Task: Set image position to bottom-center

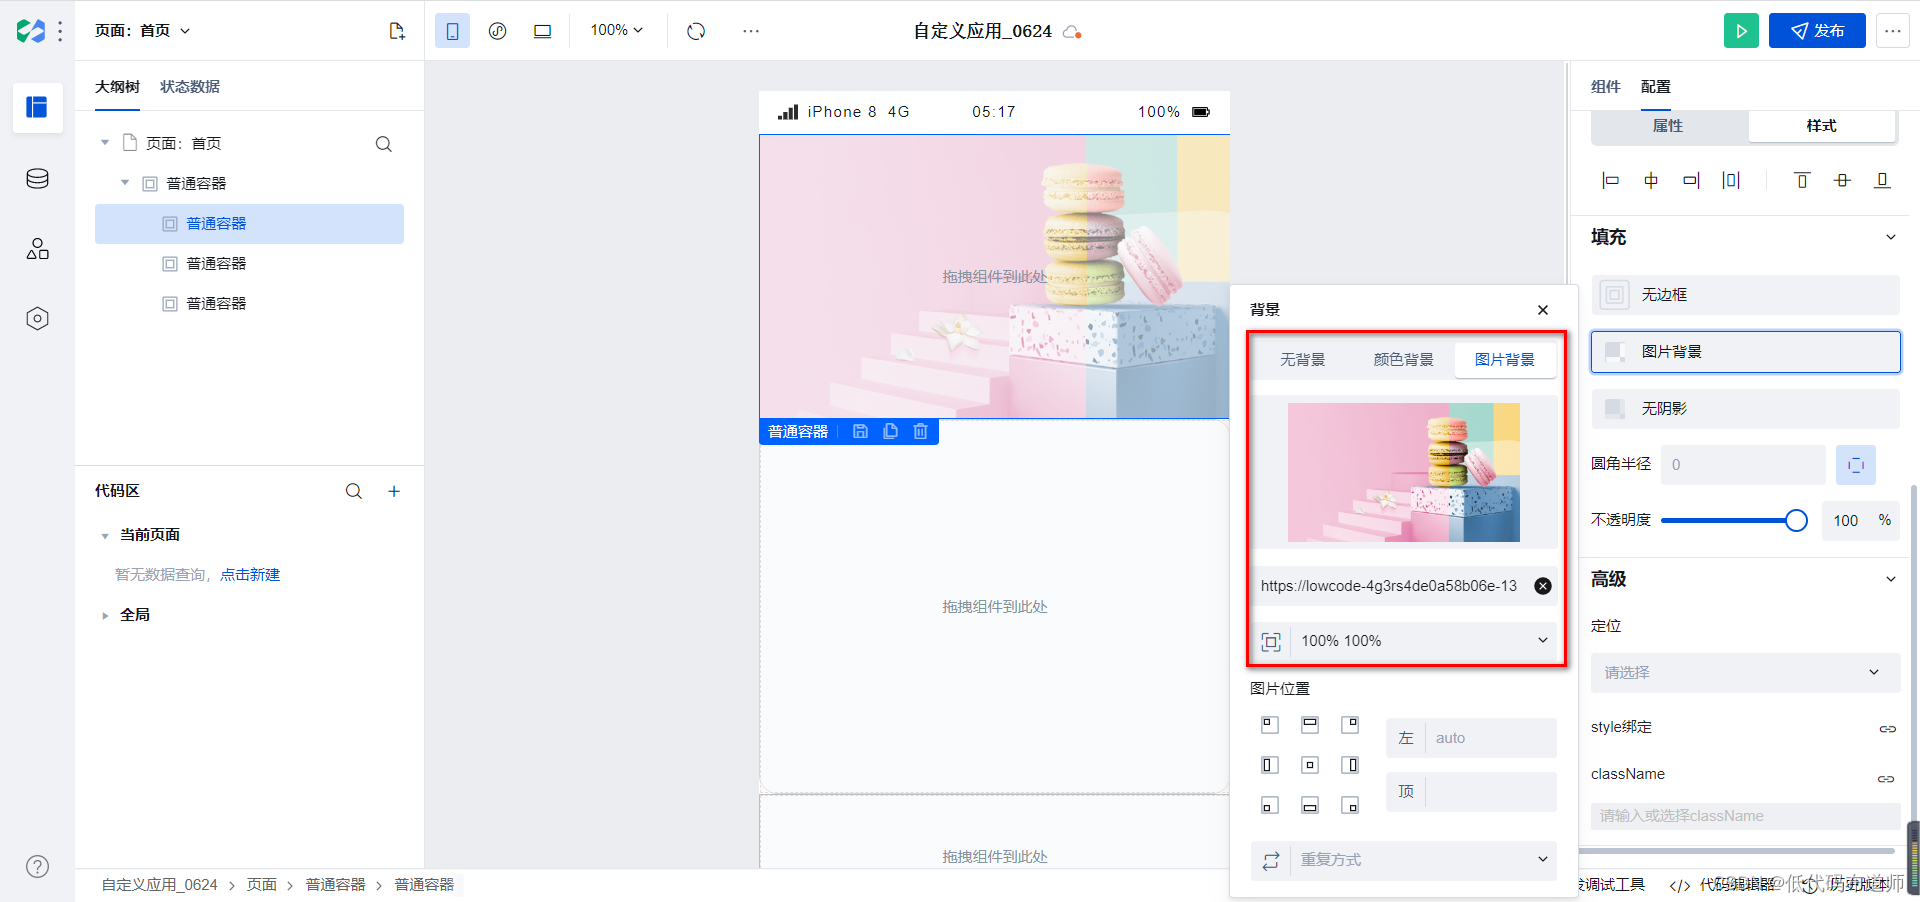Action: point(1310,805)
